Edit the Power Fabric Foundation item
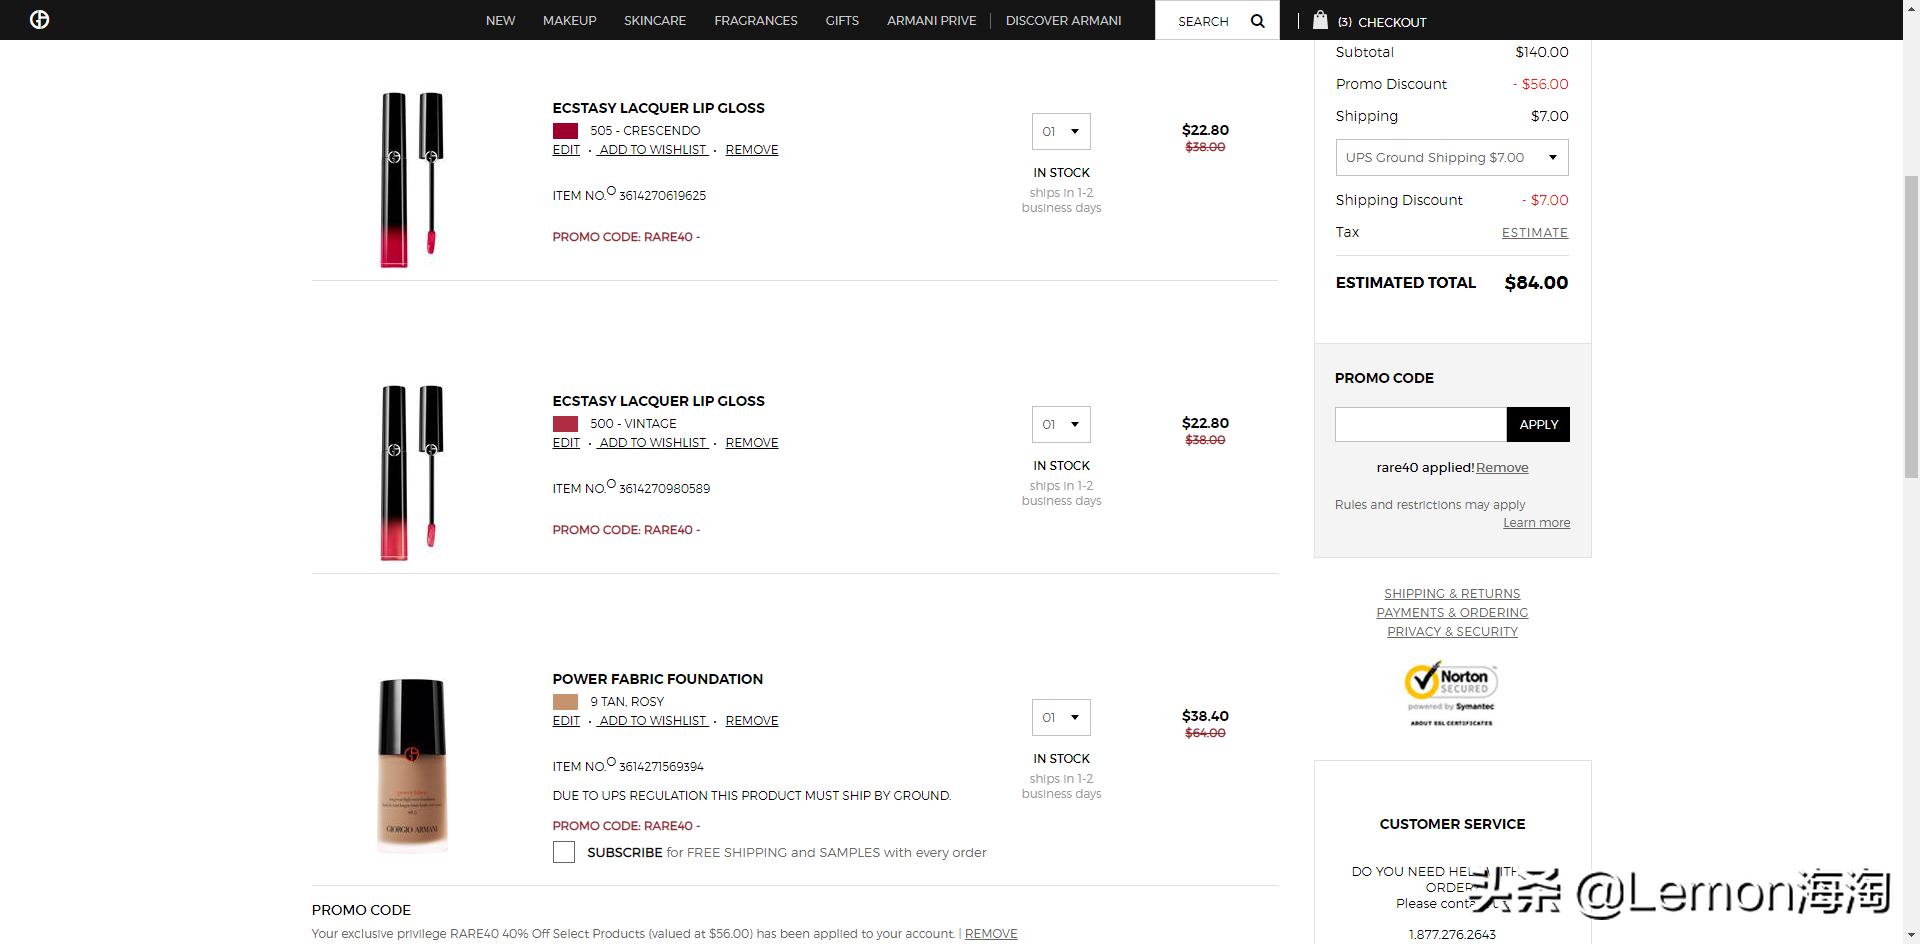 (x=566, y=721)
